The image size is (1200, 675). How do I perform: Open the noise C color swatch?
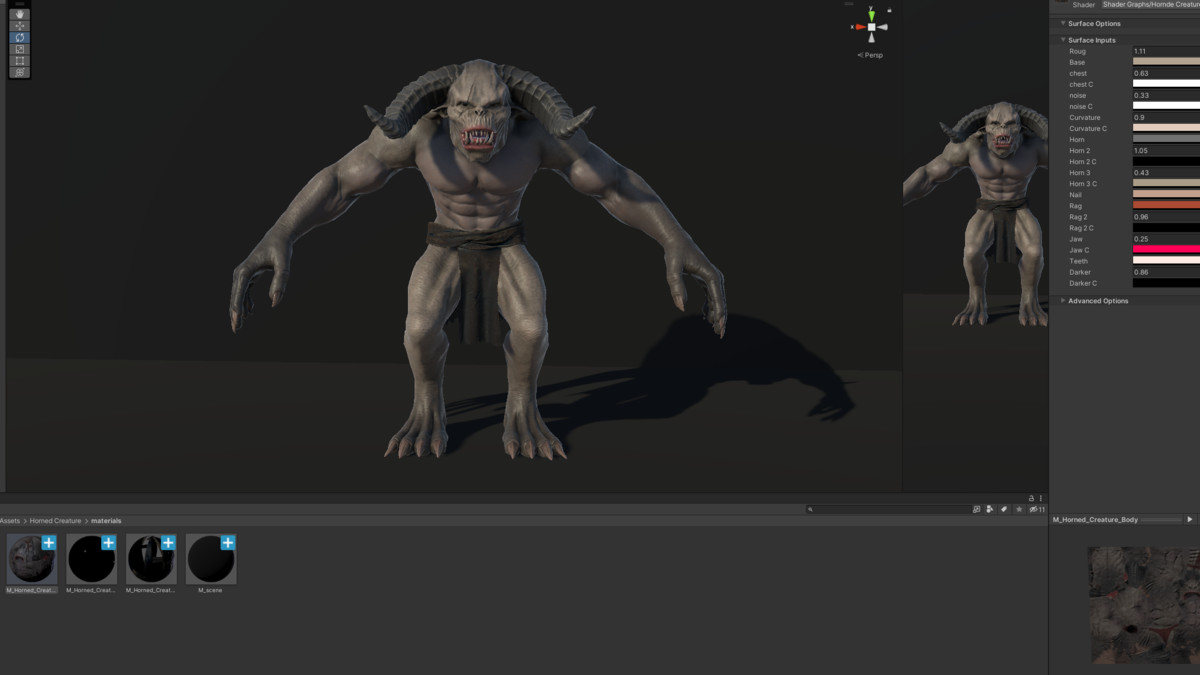[x=1166, y=106]
